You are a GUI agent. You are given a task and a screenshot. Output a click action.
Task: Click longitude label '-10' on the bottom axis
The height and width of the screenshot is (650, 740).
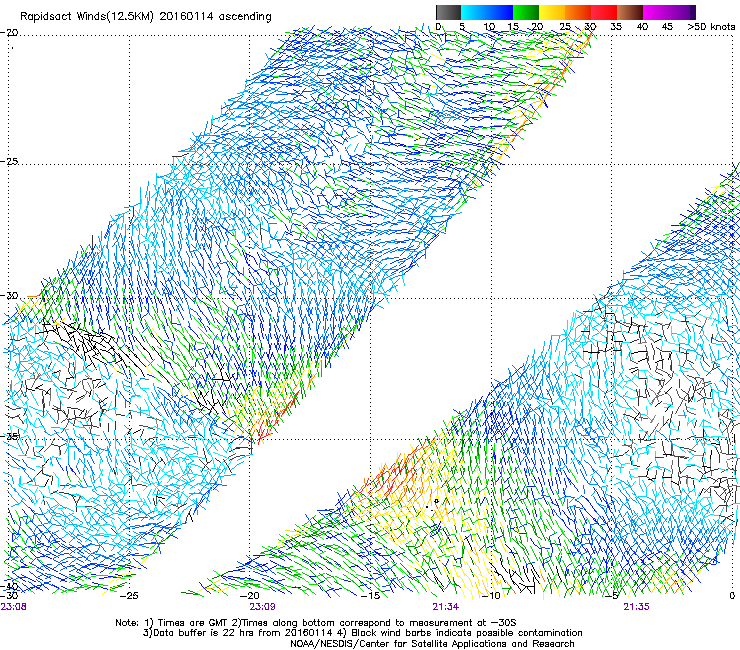pos(491,596)
